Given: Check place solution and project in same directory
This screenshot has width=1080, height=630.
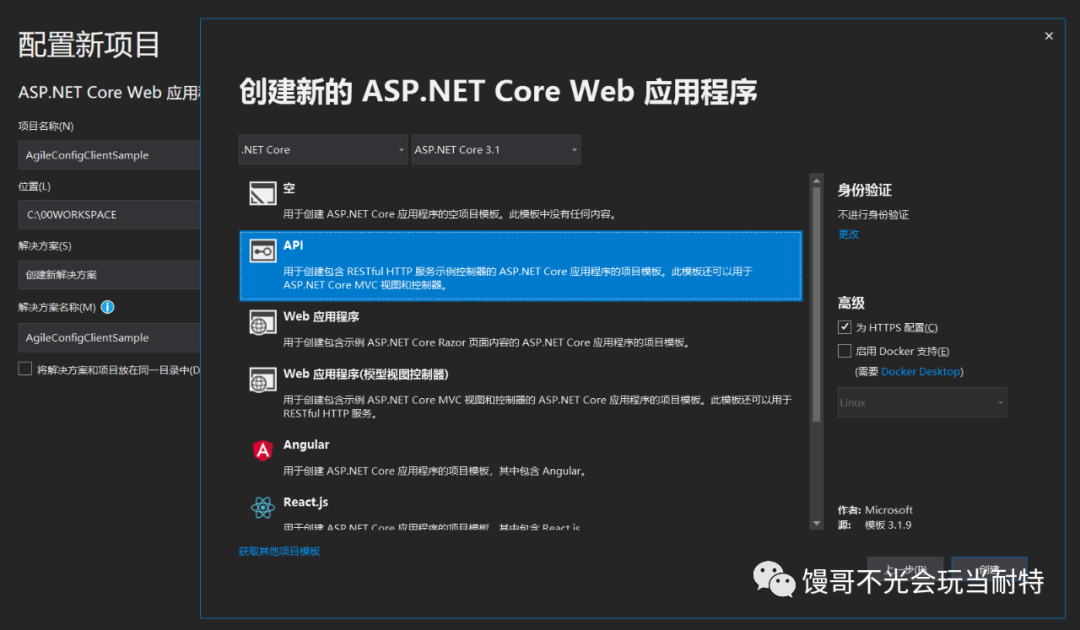Looking at the screenshot, I should point(25,369).
